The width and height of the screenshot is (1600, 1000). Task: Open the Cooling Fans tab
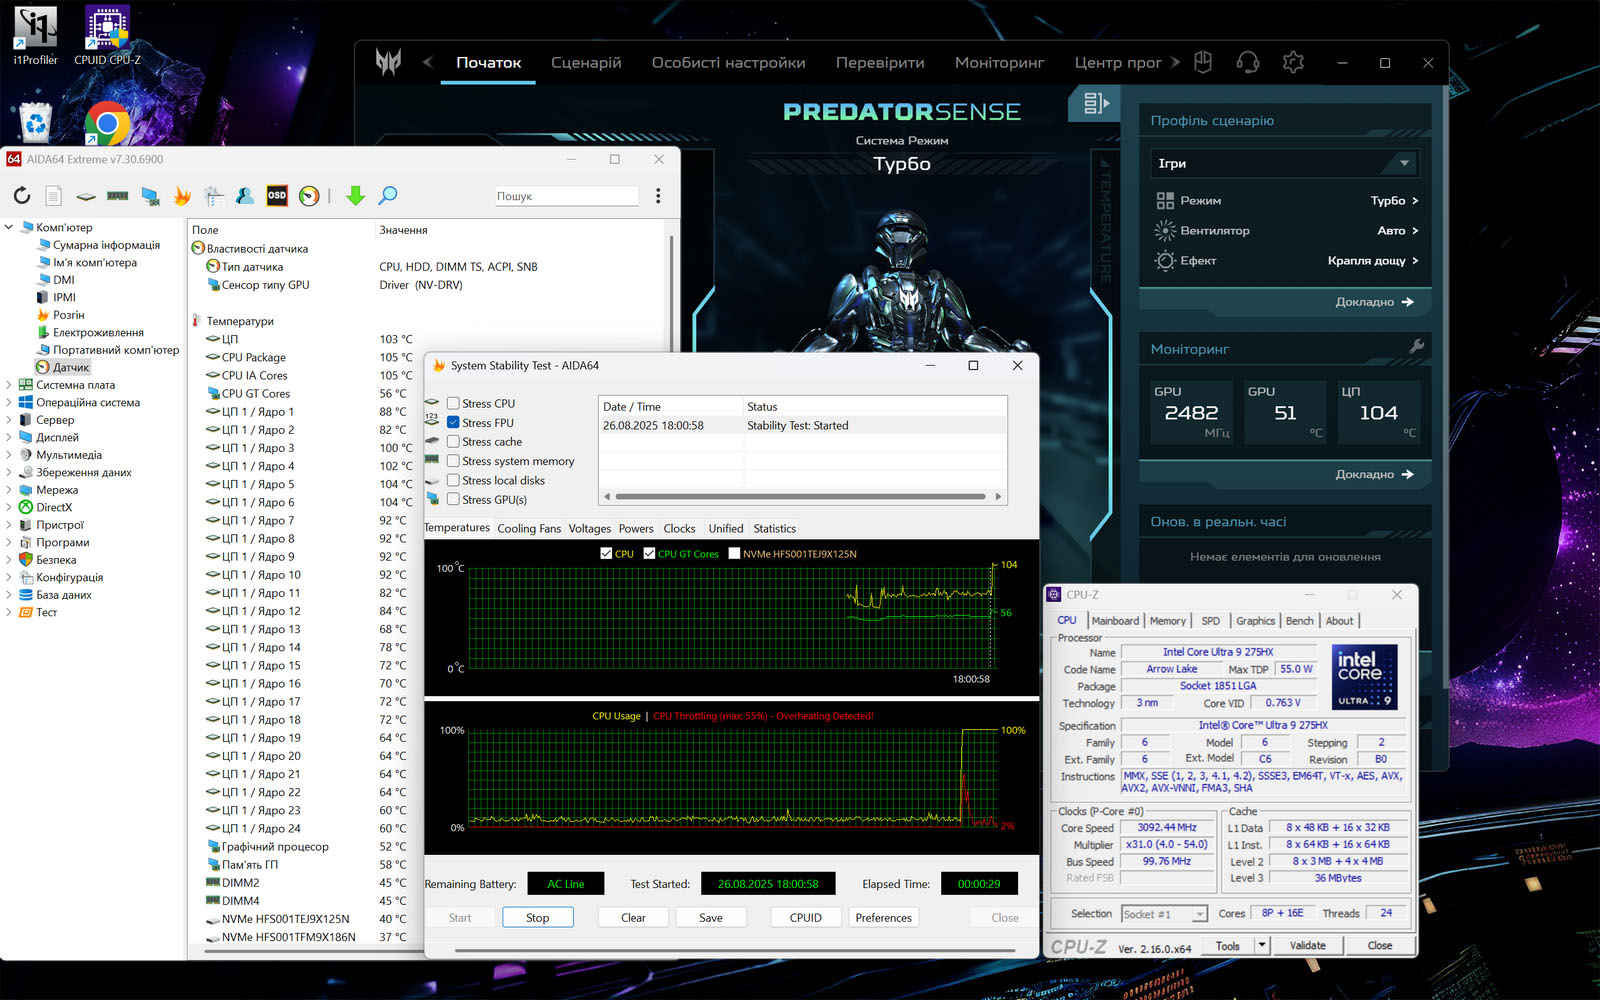(x=529, y=529)
